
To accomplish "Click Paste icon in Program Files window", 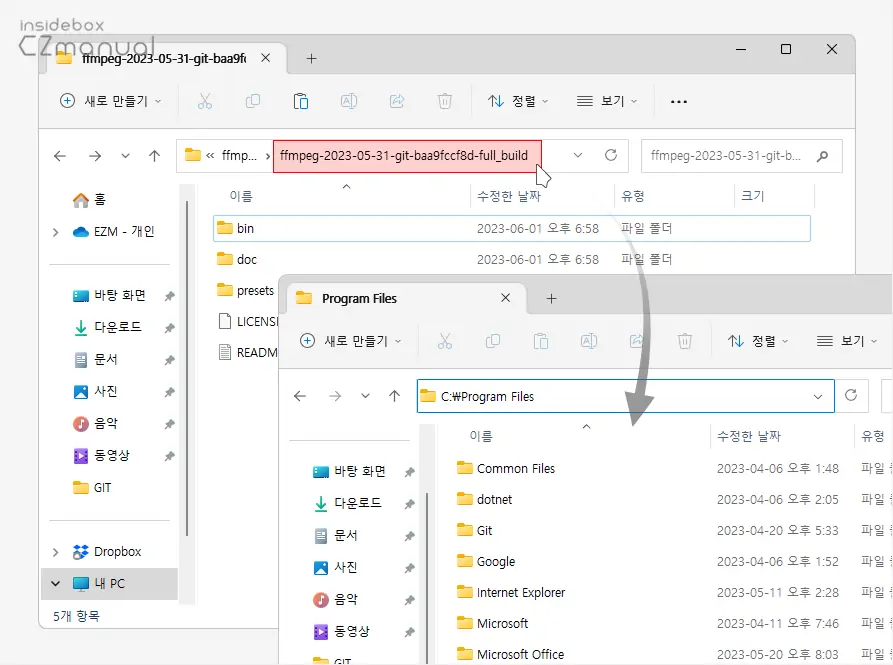I will [x=540, y=341].
